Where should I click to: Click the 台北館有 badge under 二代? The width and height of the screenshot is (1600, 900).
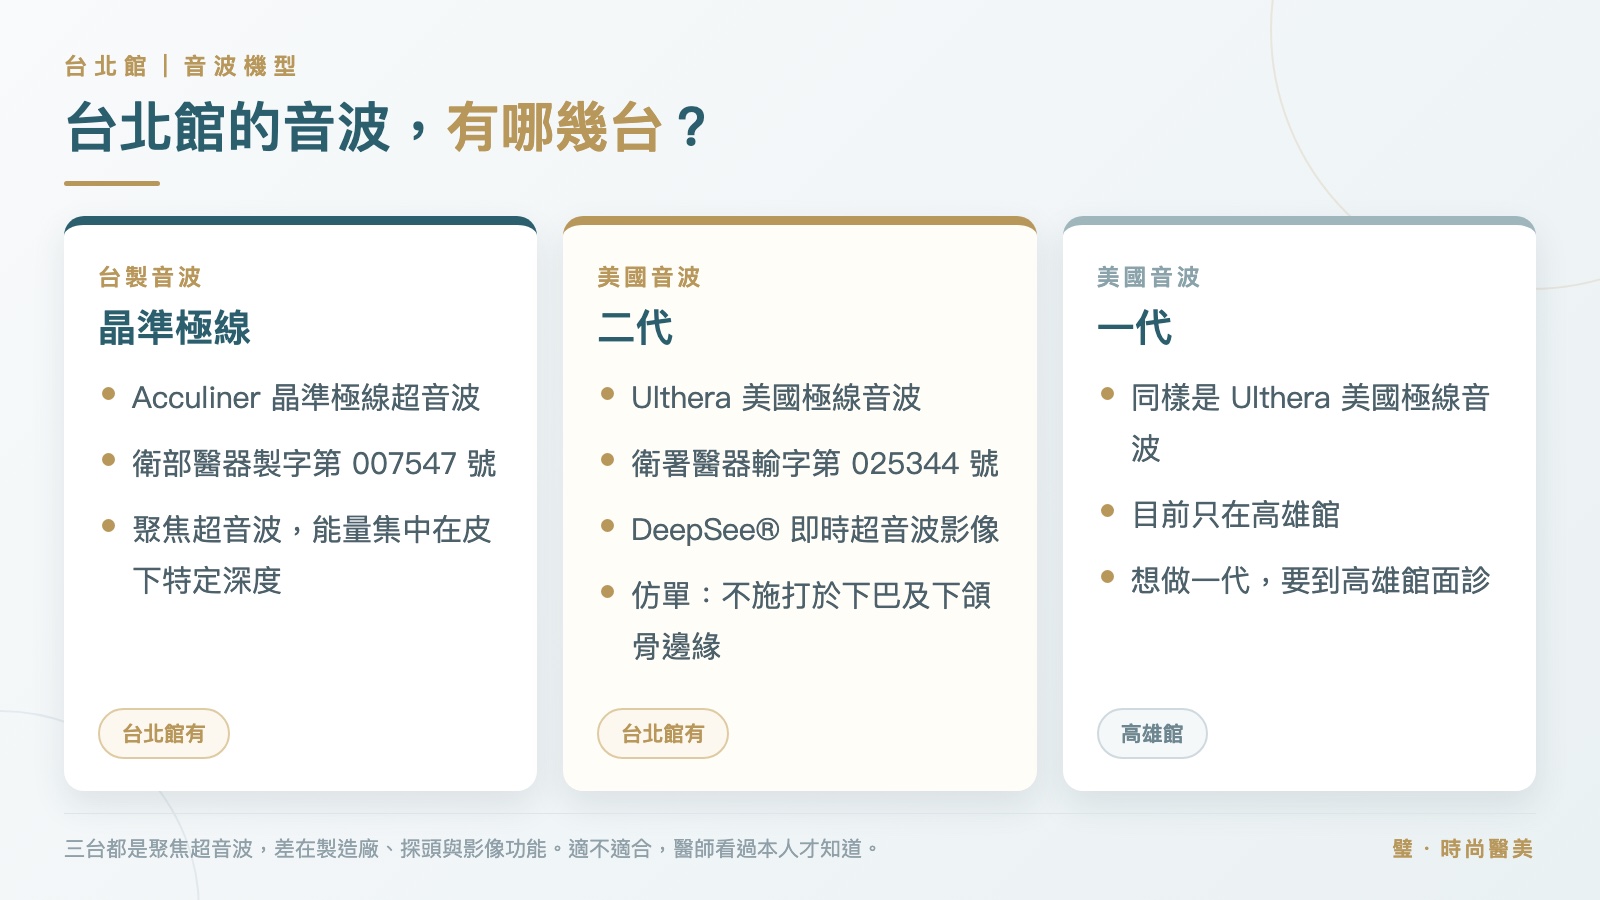click(663, 734)
